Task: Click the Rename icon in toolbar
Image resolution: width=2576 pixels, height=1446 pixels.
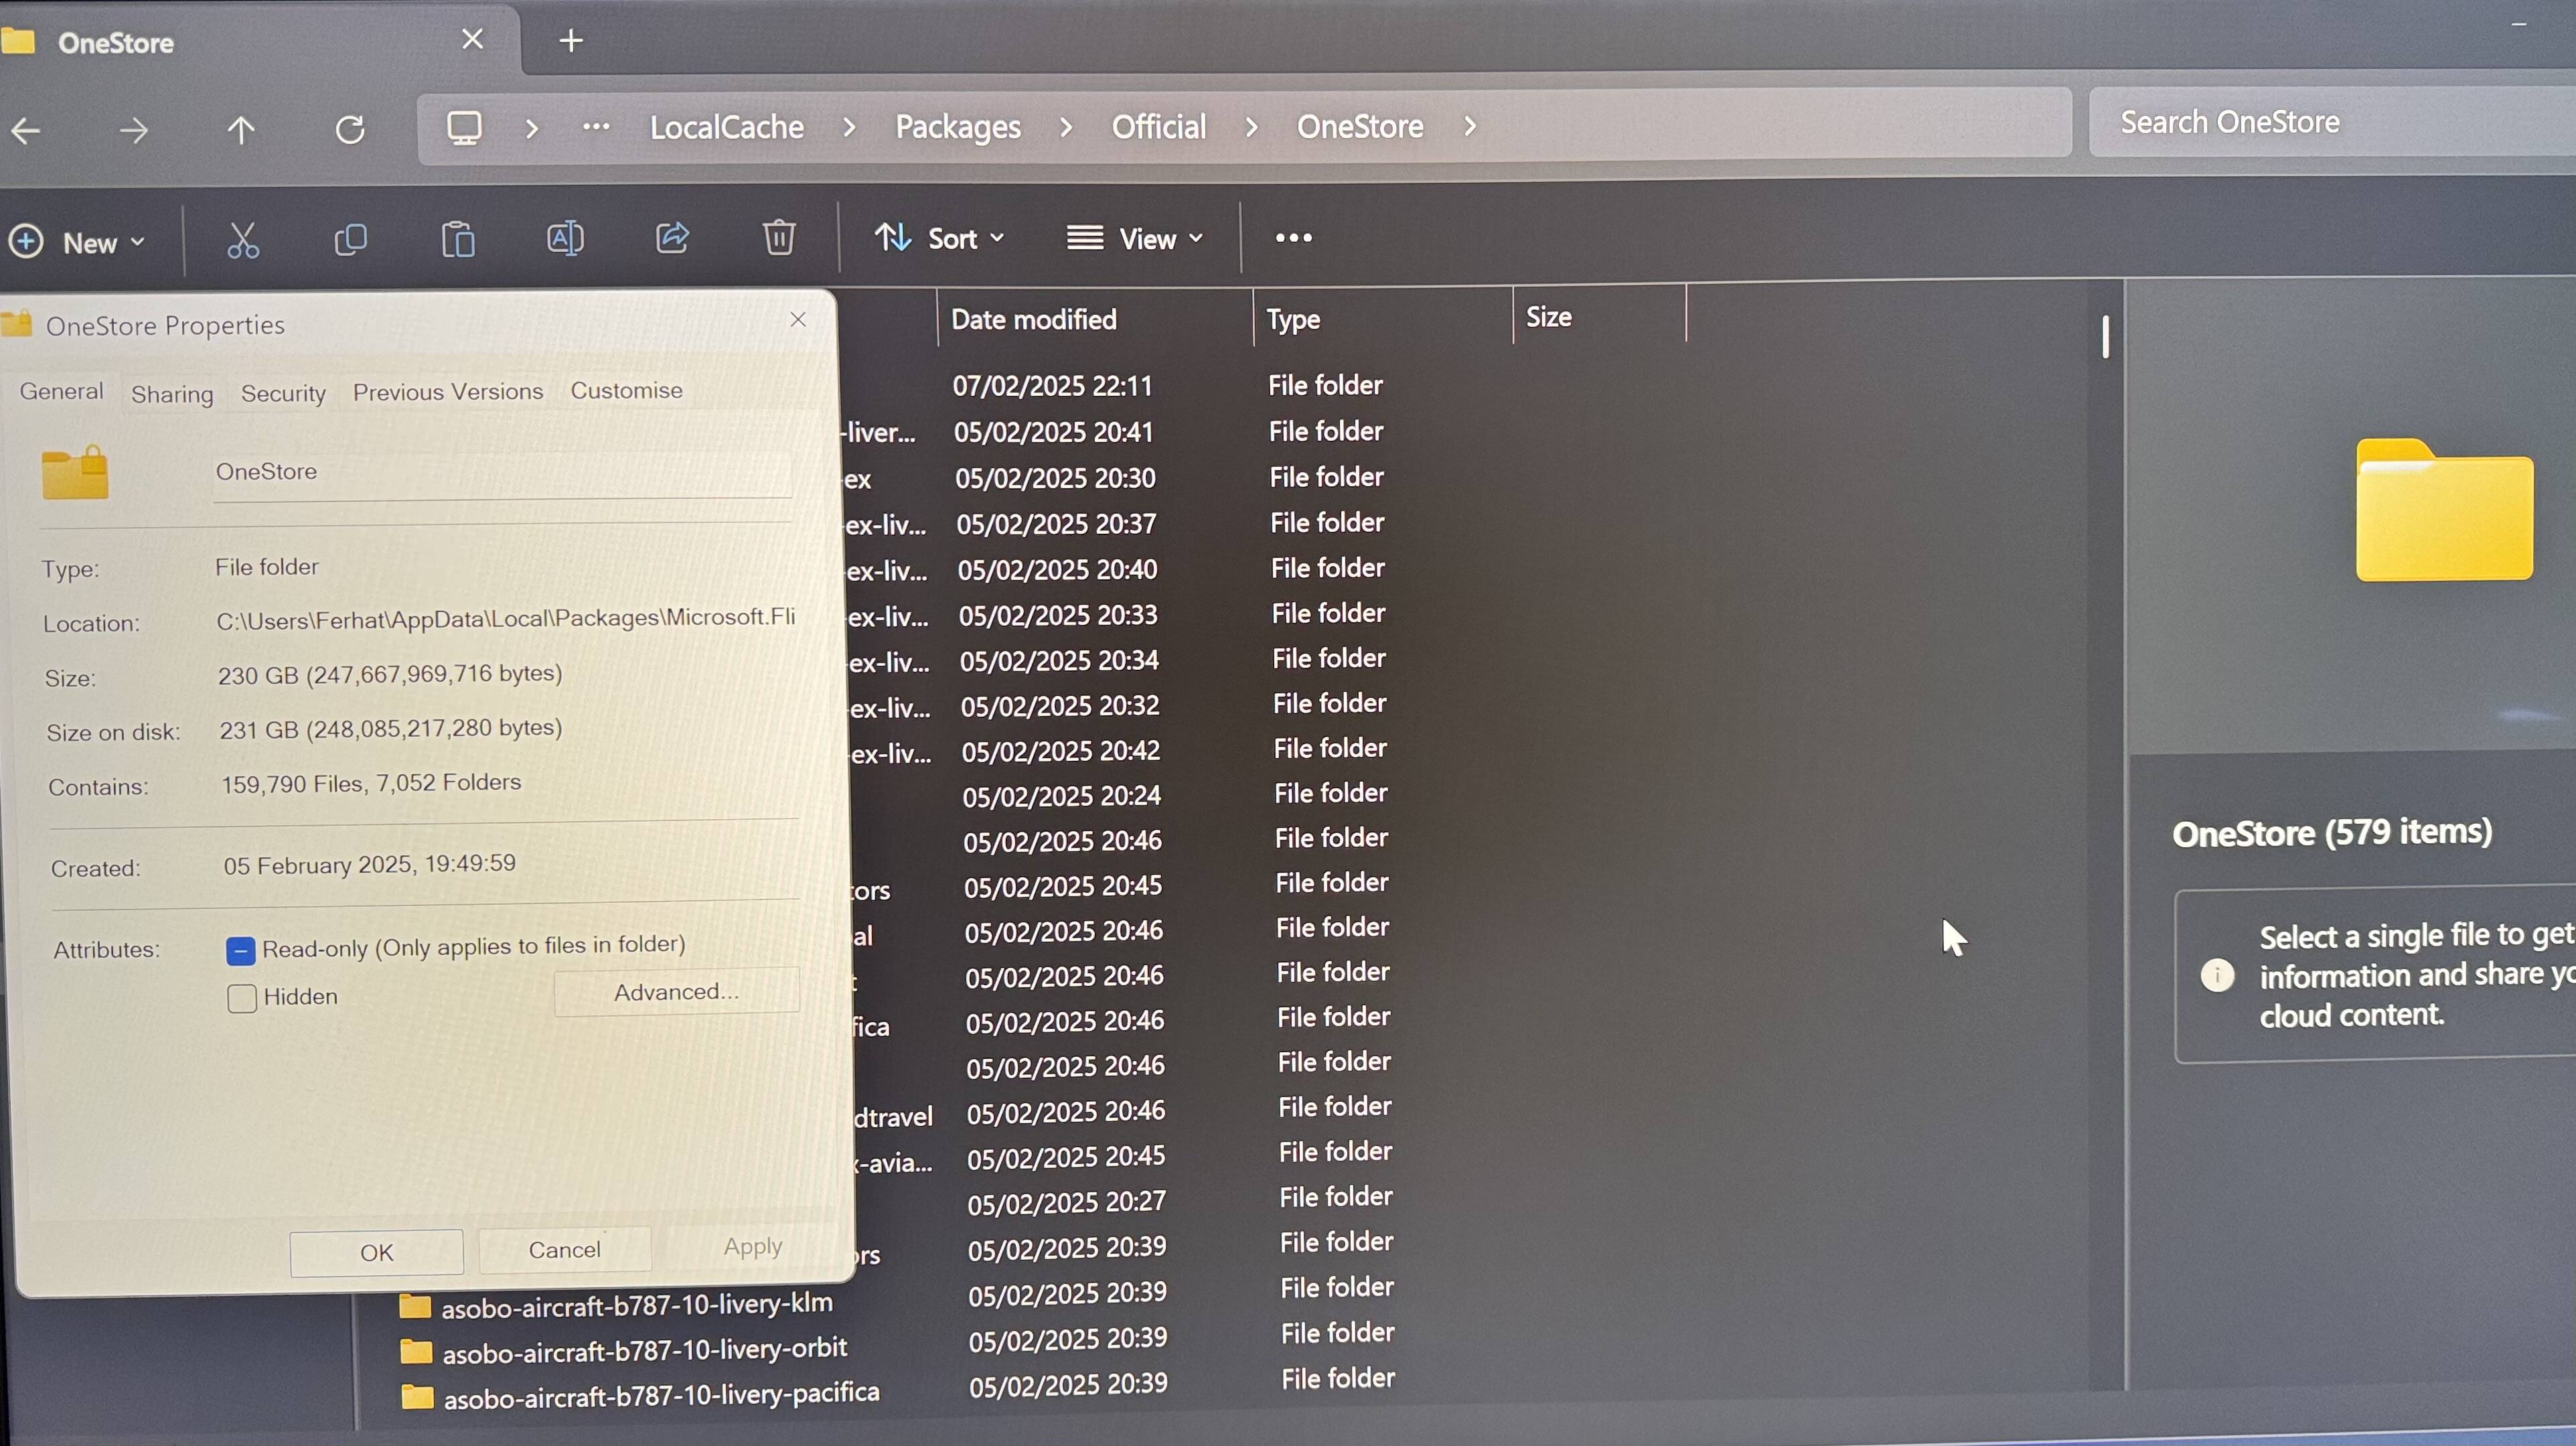Action: click(x=565, y=239)
